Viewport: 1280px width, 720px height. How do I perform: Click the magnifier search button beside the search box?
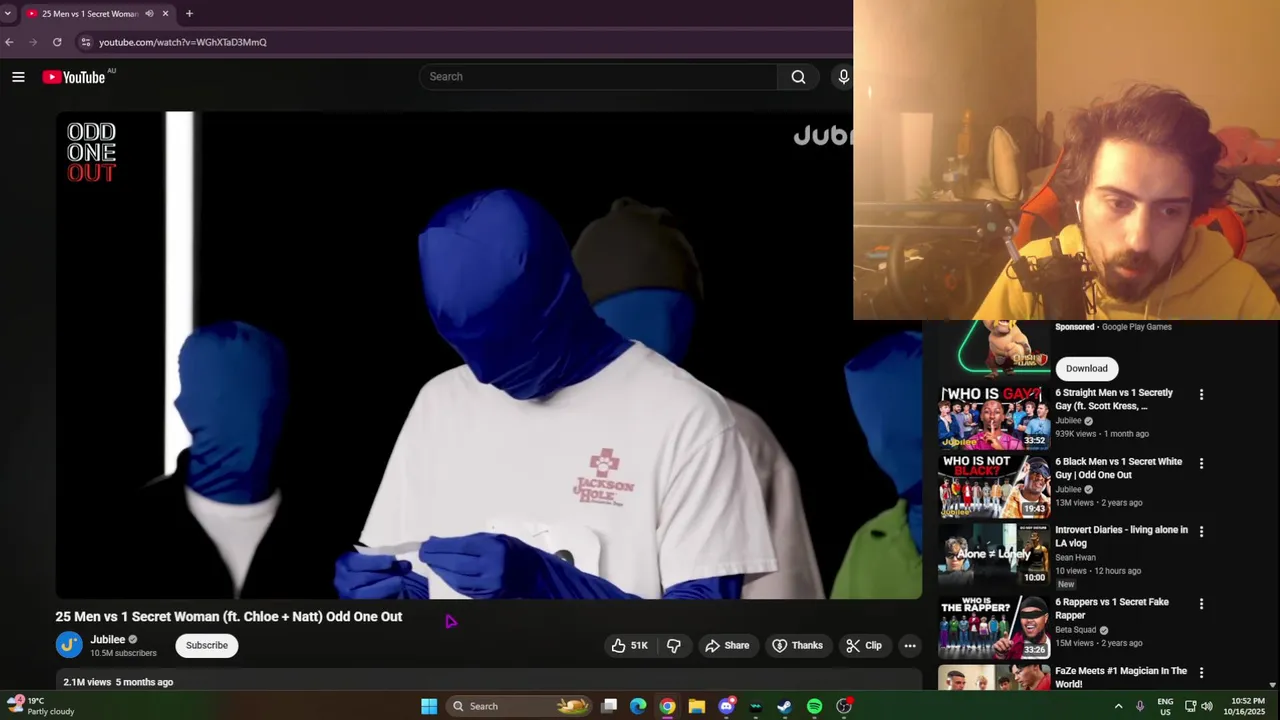point(798,77)
